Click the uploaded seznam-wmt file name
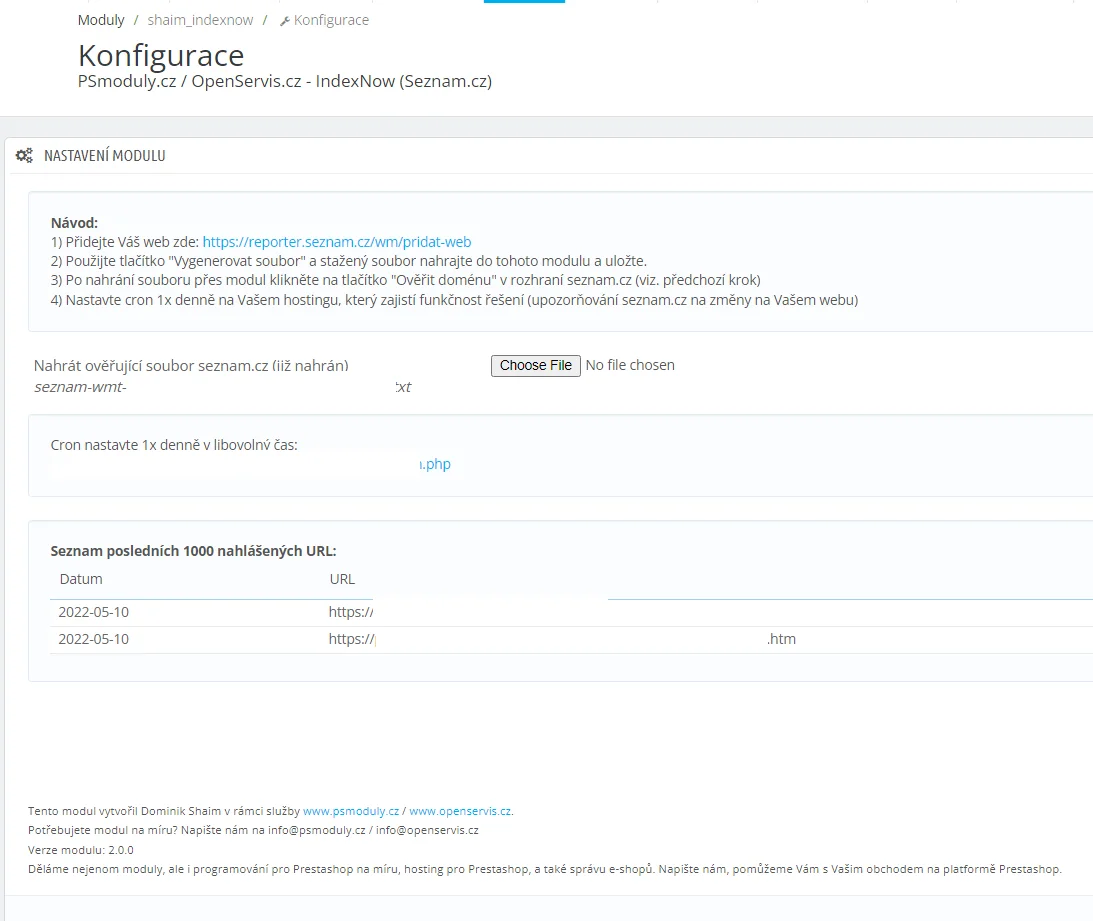 click(81, 387)
